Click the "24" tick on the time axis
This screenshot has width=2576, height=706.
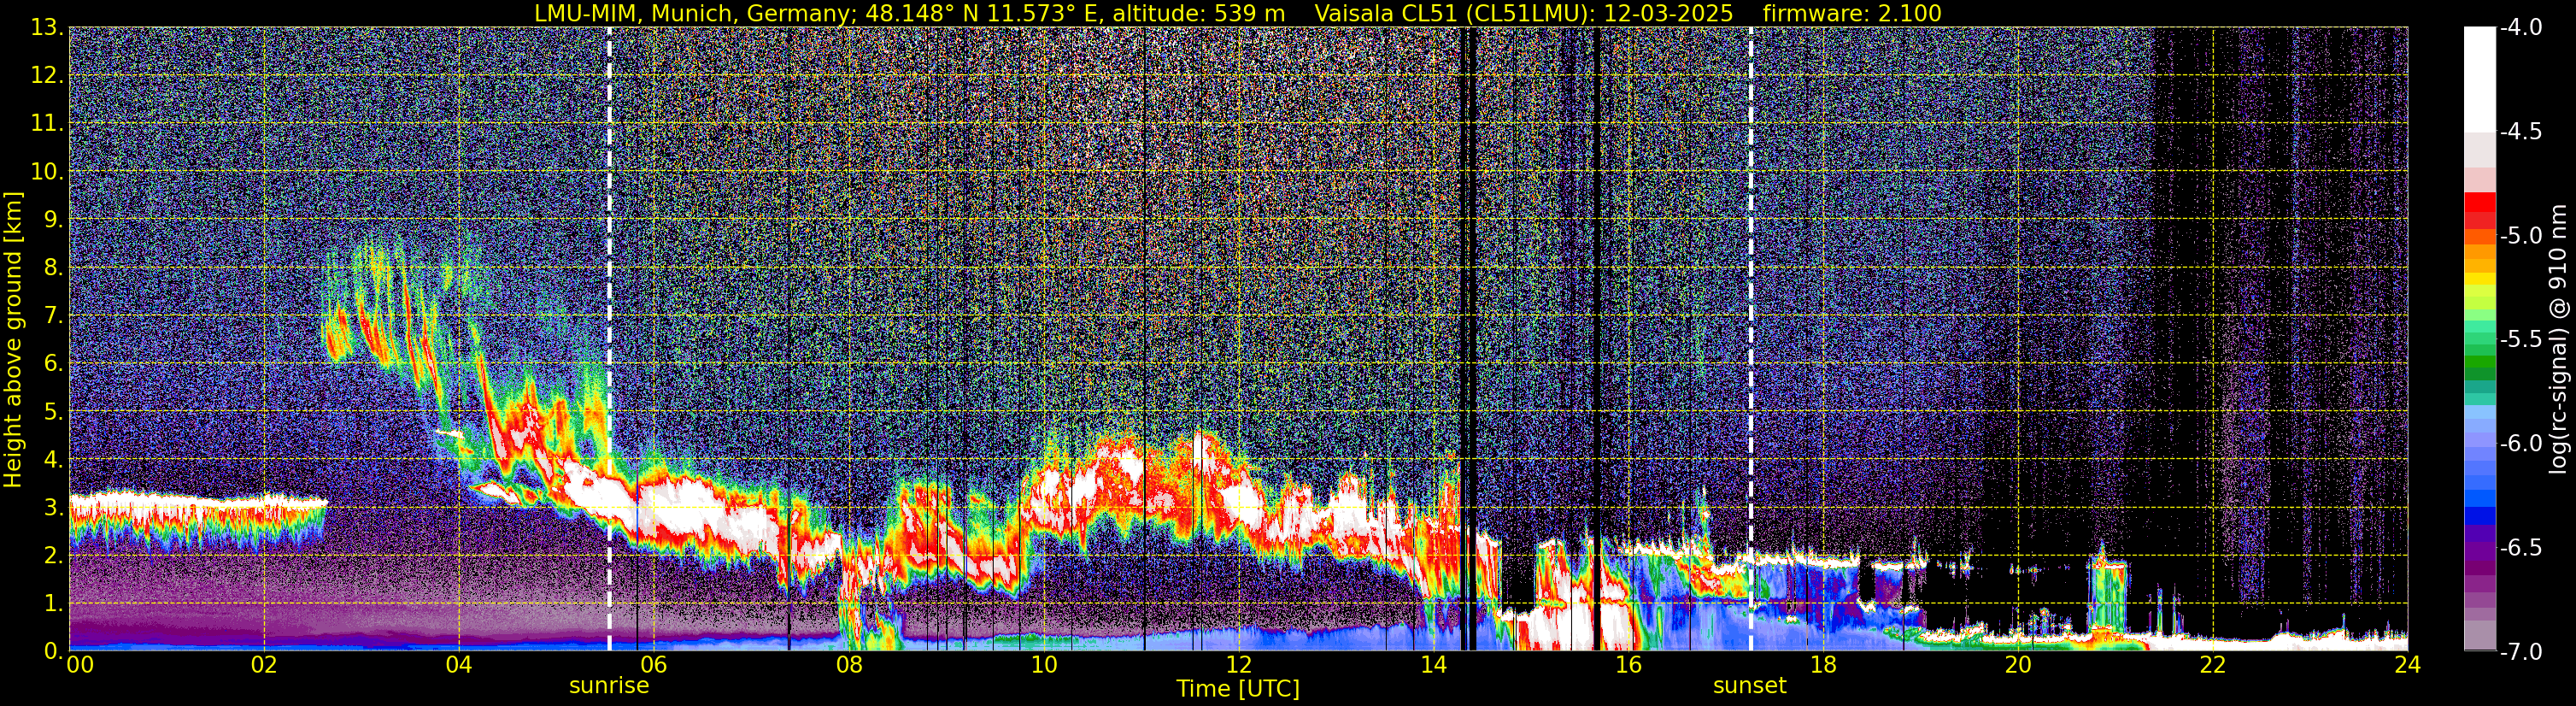point(2408,665)
